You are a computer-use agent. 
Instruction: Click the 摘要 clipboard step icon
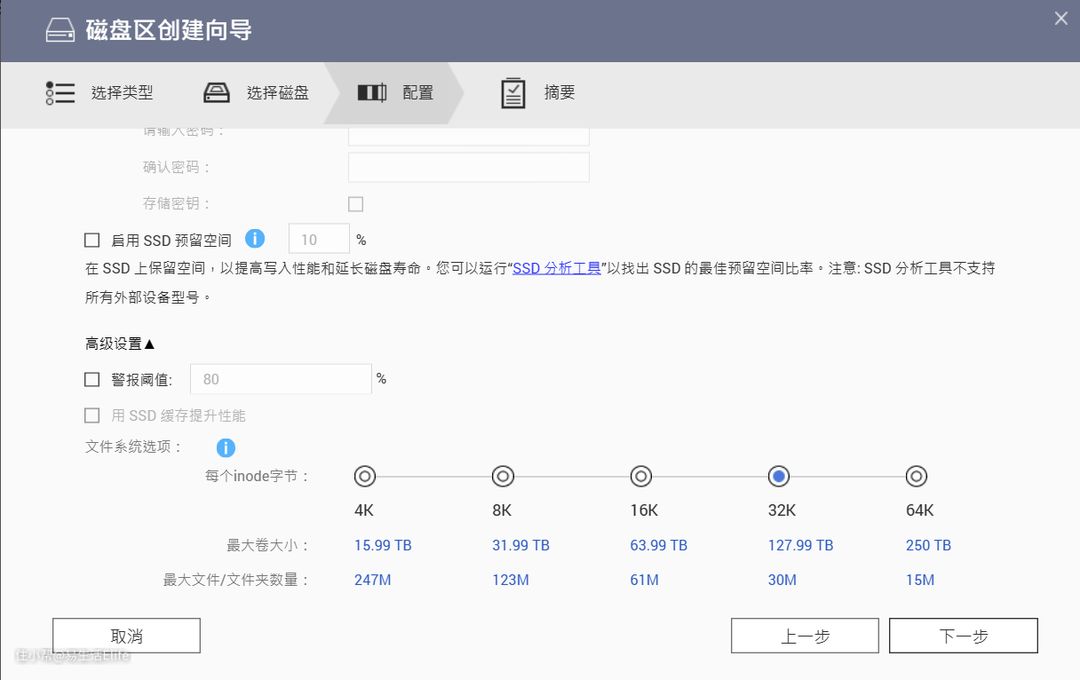[513, 93]
